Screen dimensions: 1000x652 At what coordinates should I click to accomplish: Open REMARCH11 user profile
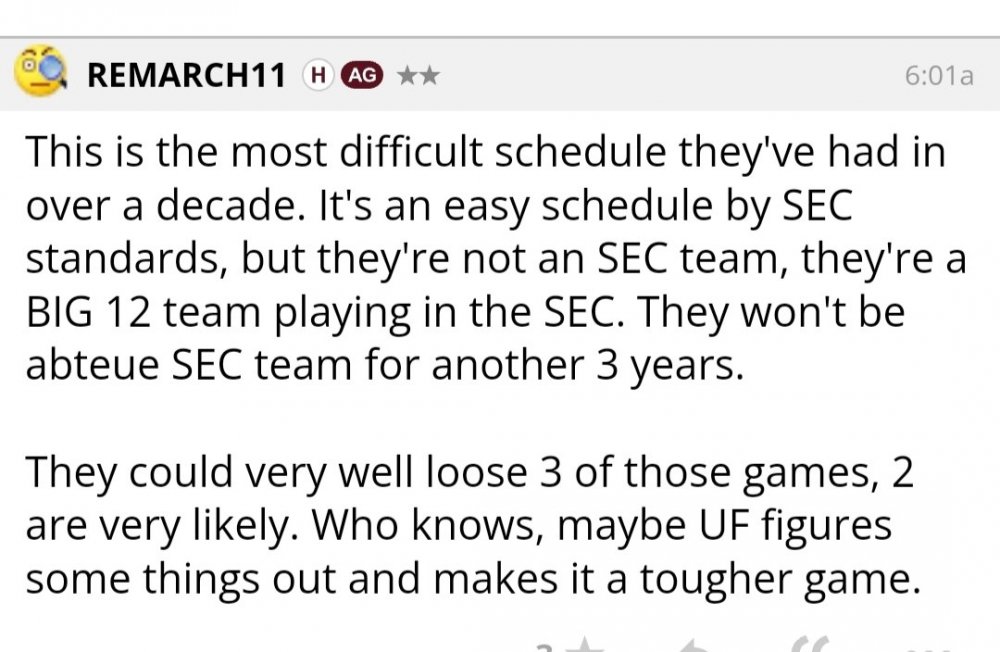(186, 75)
